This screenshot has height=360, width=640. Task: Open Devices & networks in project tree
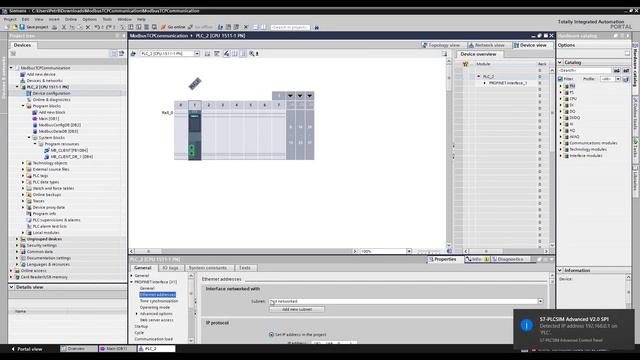[44, 81]
